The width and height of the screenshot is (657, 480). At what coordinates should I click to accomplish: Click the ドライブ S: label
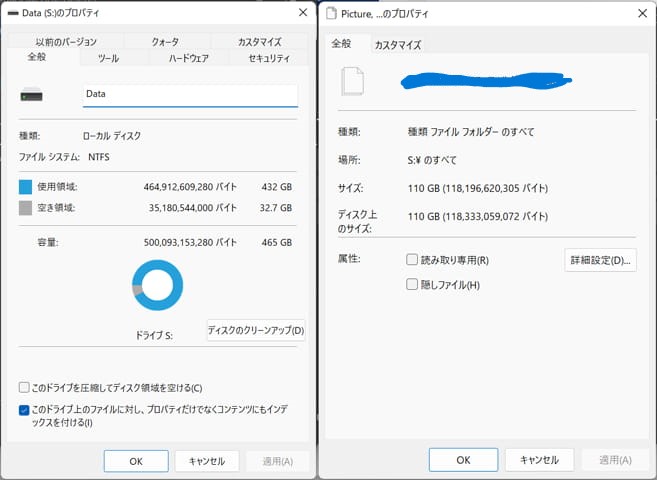coord(154,335)
